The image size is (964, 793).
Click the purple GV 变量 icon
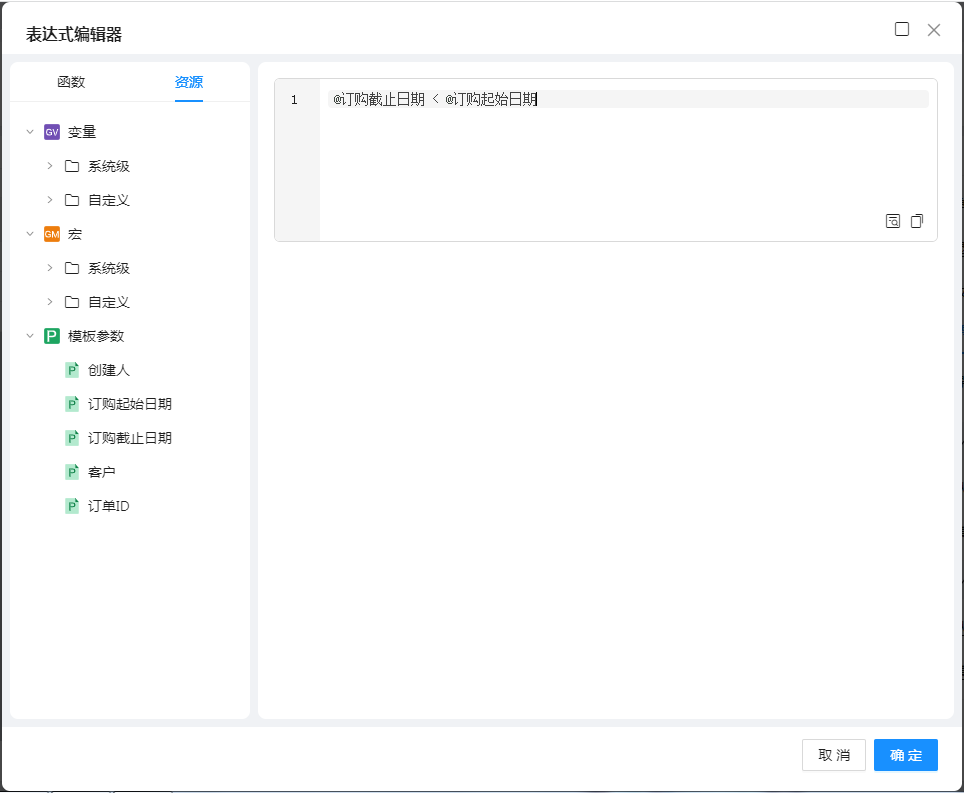pyautogui.click(x=52, y=132)
